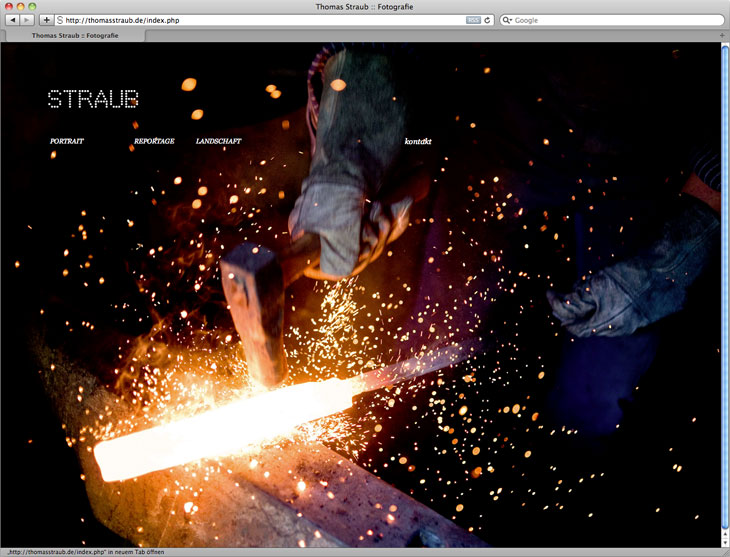Select the Thomas Straub :: Fotografie tab
The width and height of the screenshot is (730, 557).
[x=75, y=35]
